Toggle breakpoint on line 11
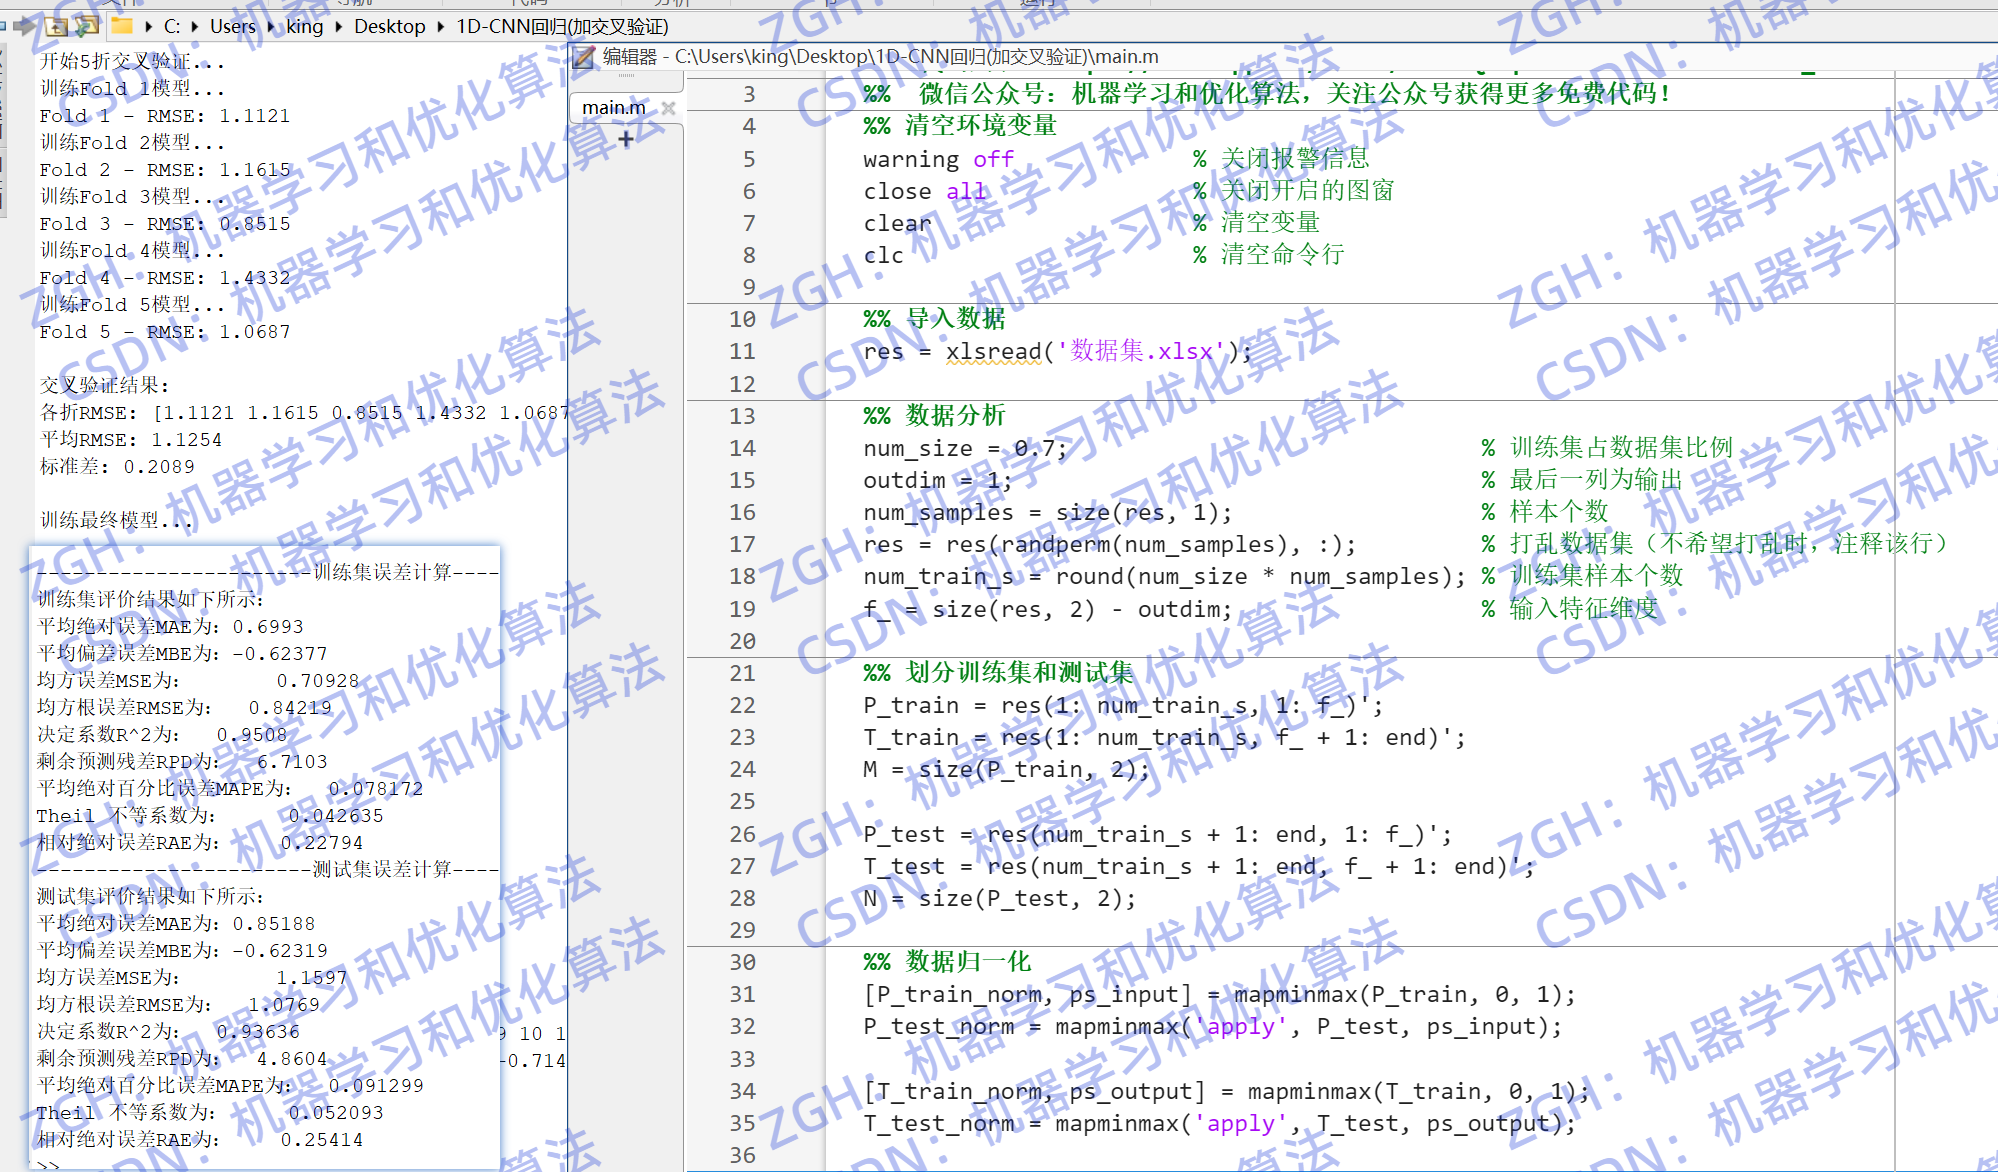1998x1172 pixels. [x=742, y=352]
